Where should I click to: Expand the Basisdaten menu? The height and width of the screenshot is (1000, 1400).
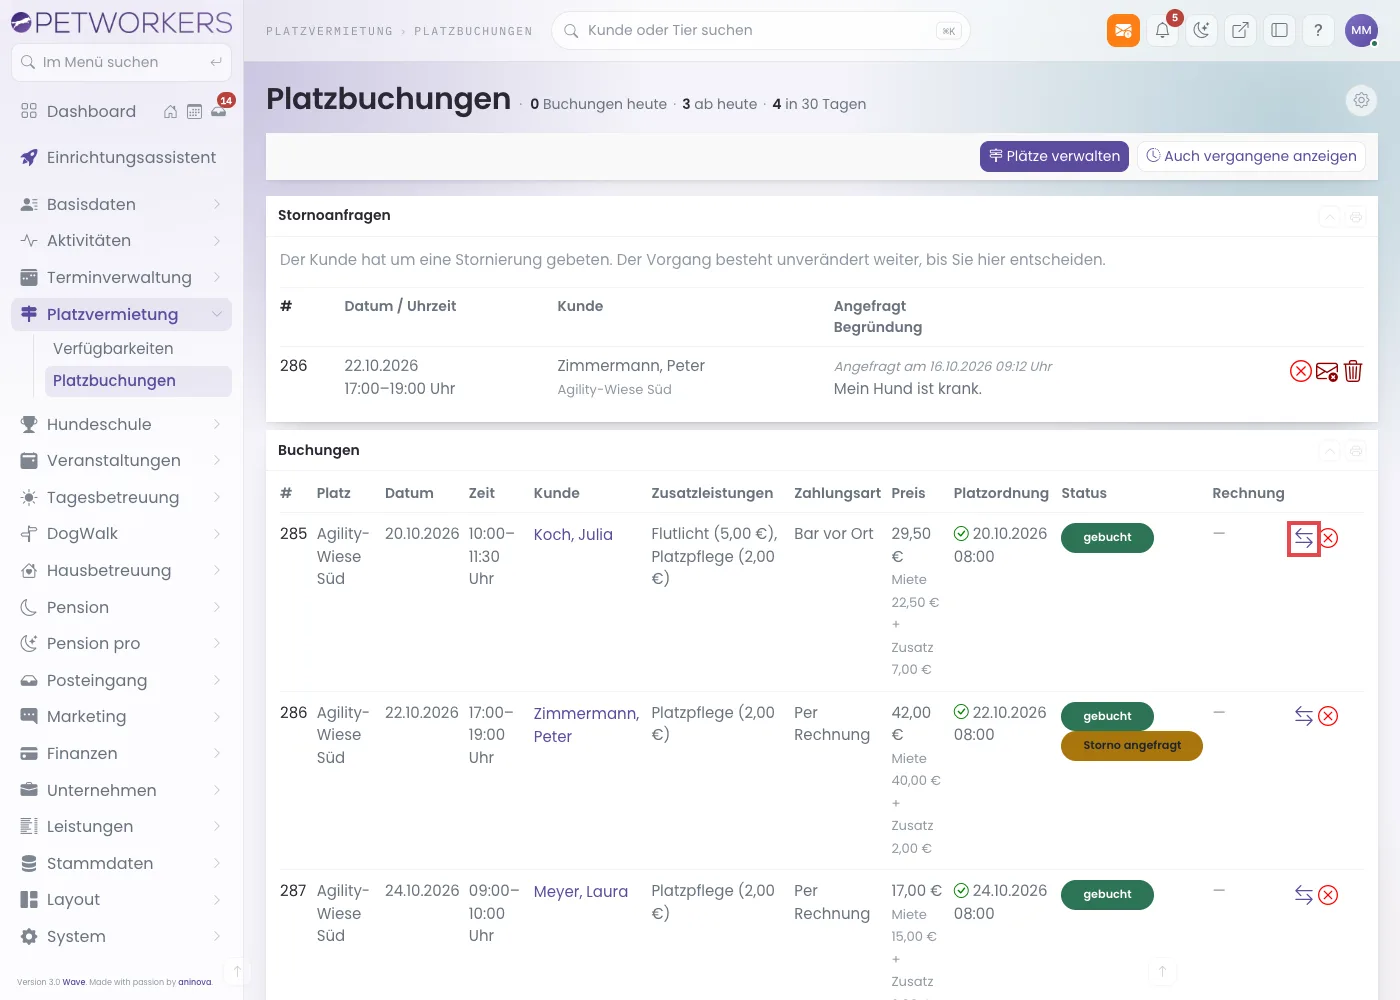click(x=121, y=204)
